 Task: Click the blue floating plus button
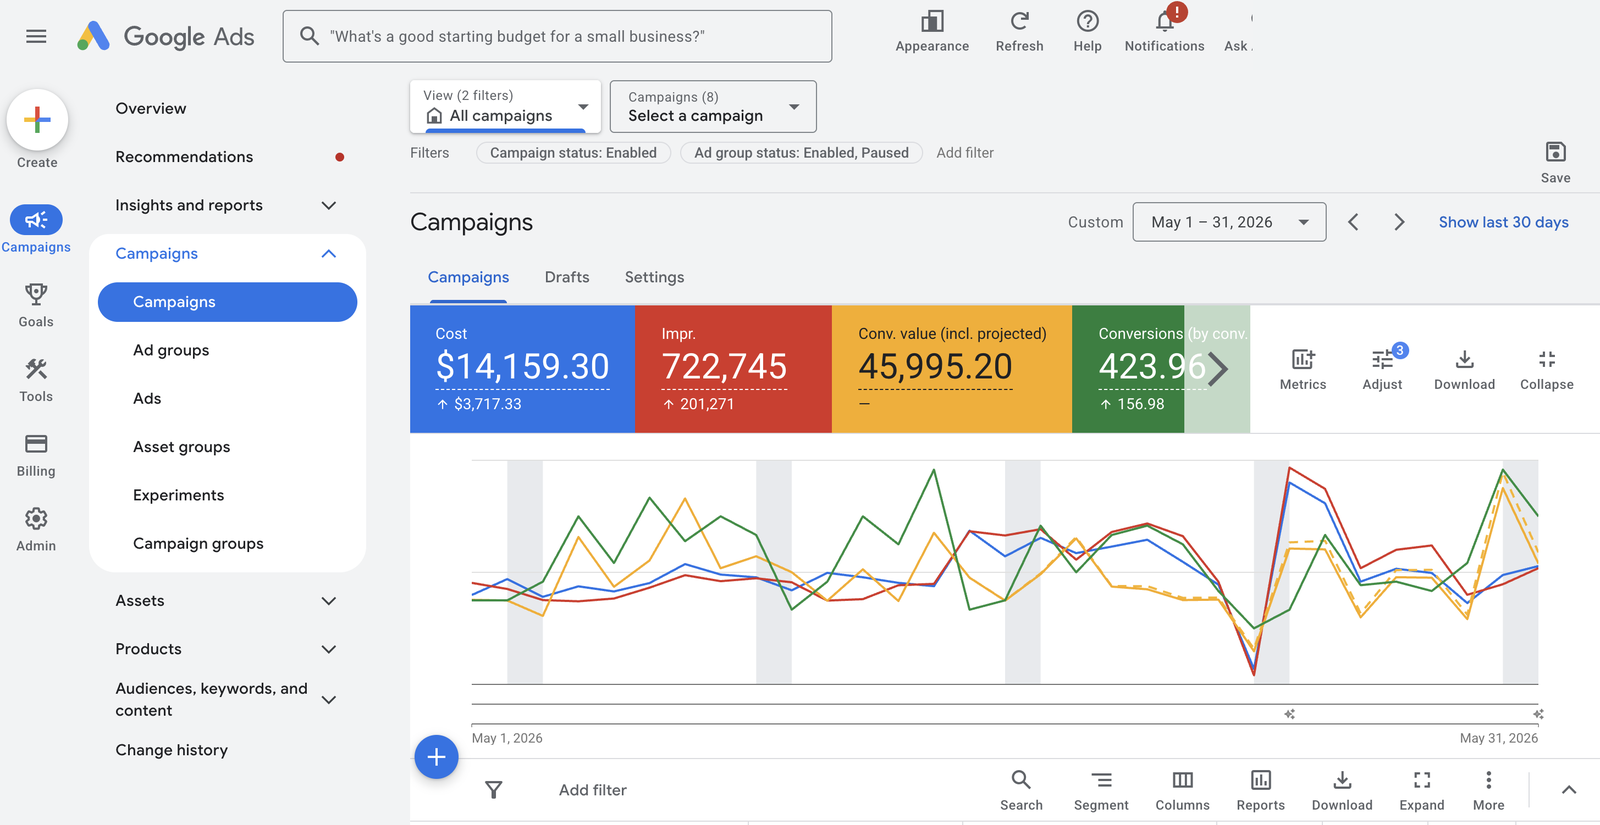pos(436,757)
